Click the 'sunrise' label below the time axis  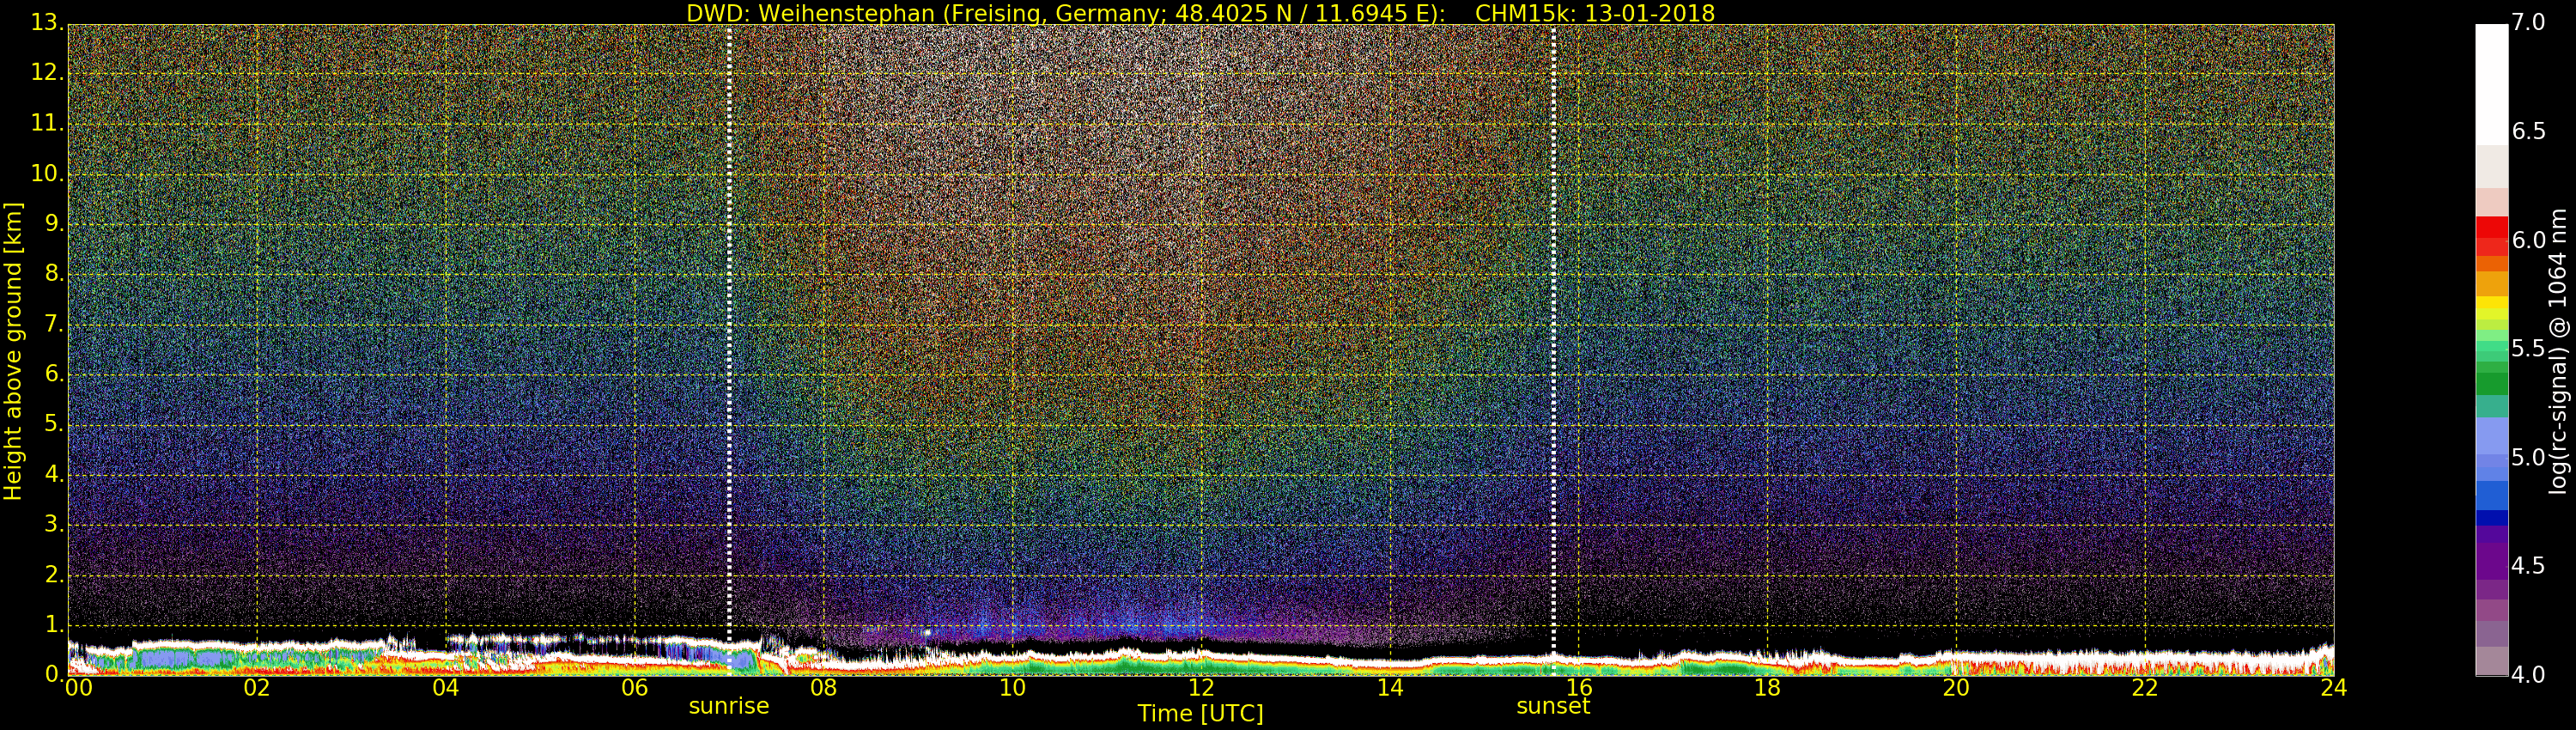[x=729, y=706]
